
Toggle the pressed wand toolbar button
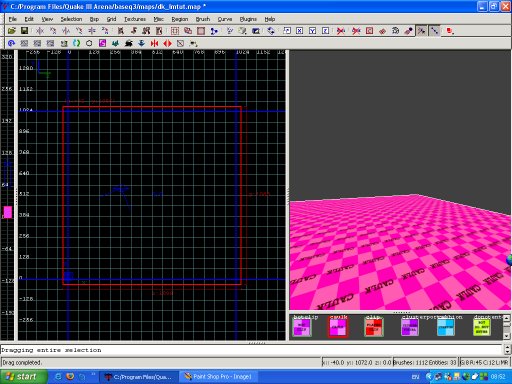pyautogui.click(x=422, y=31)
